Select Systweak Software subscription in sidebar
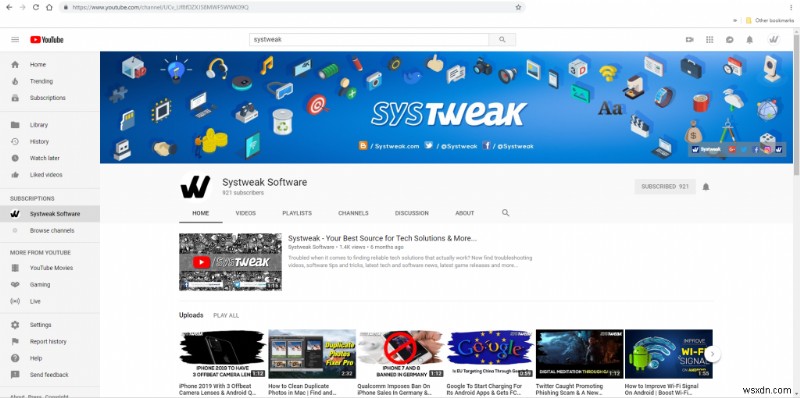The width and height of the screenshot is (800, 398). 50,214
